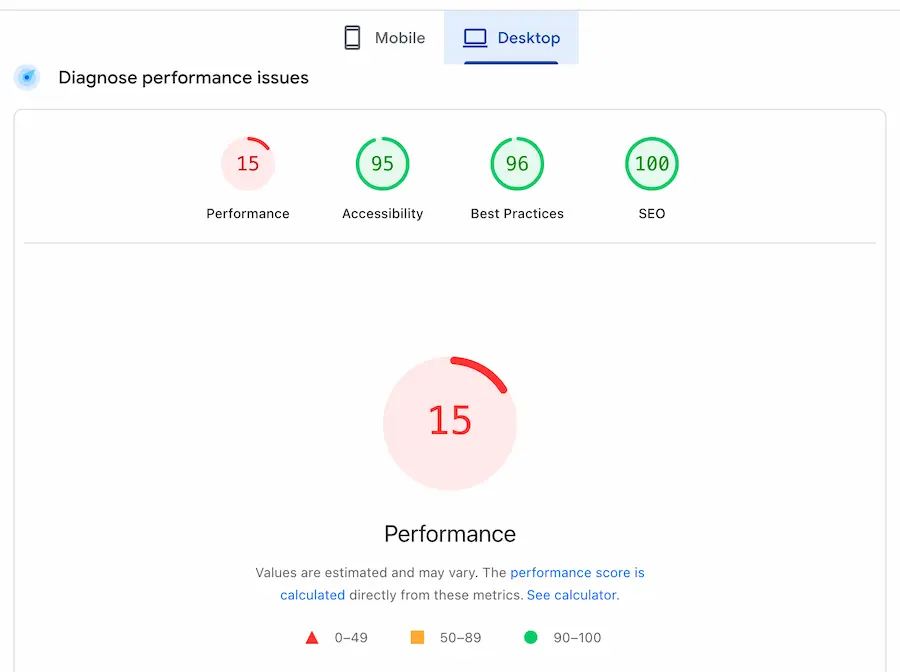The height and width of the screenshot is (672, 900).
Task: Switch to the Desktop tab
Action: click(x=512, y=37)
